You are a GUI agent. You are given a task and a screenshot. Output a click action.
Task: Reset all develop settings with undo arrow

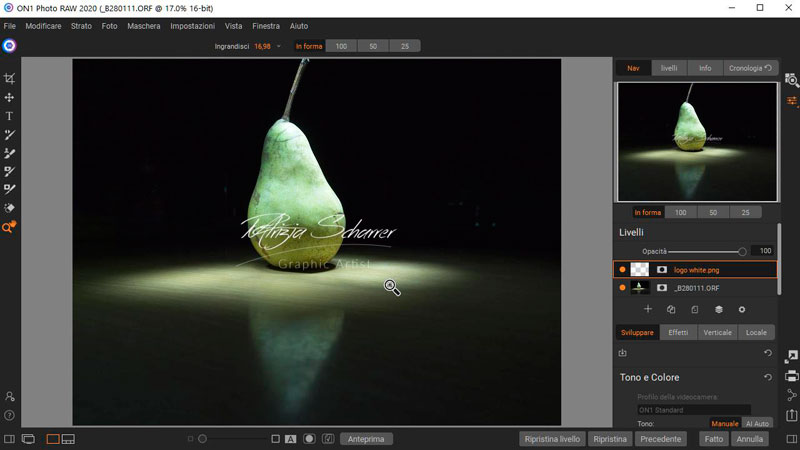(x=768, y=353)
